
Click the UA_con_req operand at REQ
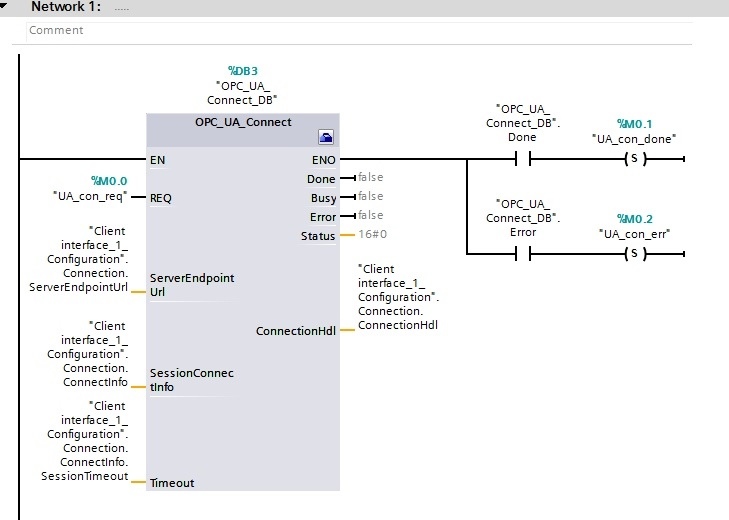coord(90,196)
